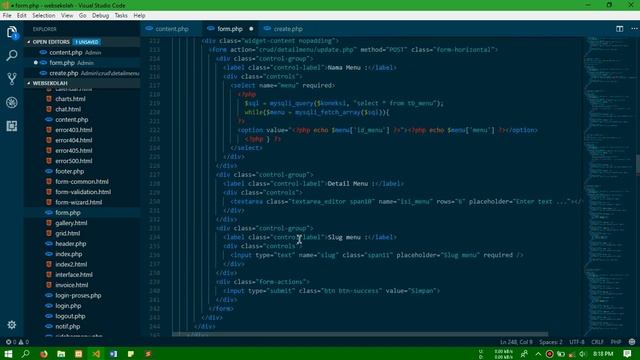Open the Edit menu
The height and width of the screenshot is (360, 640).
point(22,16)
